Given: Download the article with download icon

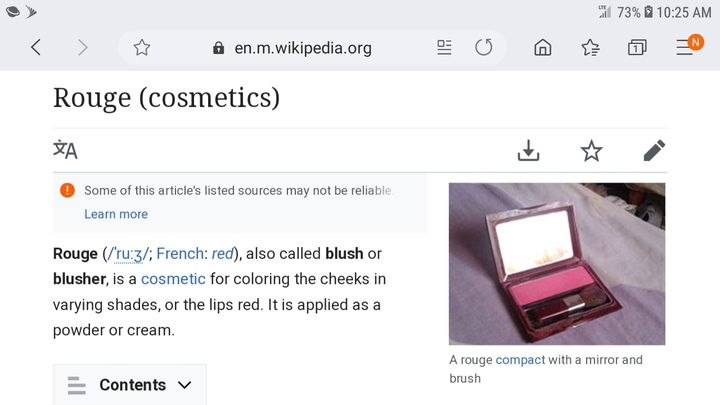Looking at the screenshot, I should pyautogui.click(x=529, y=150).
